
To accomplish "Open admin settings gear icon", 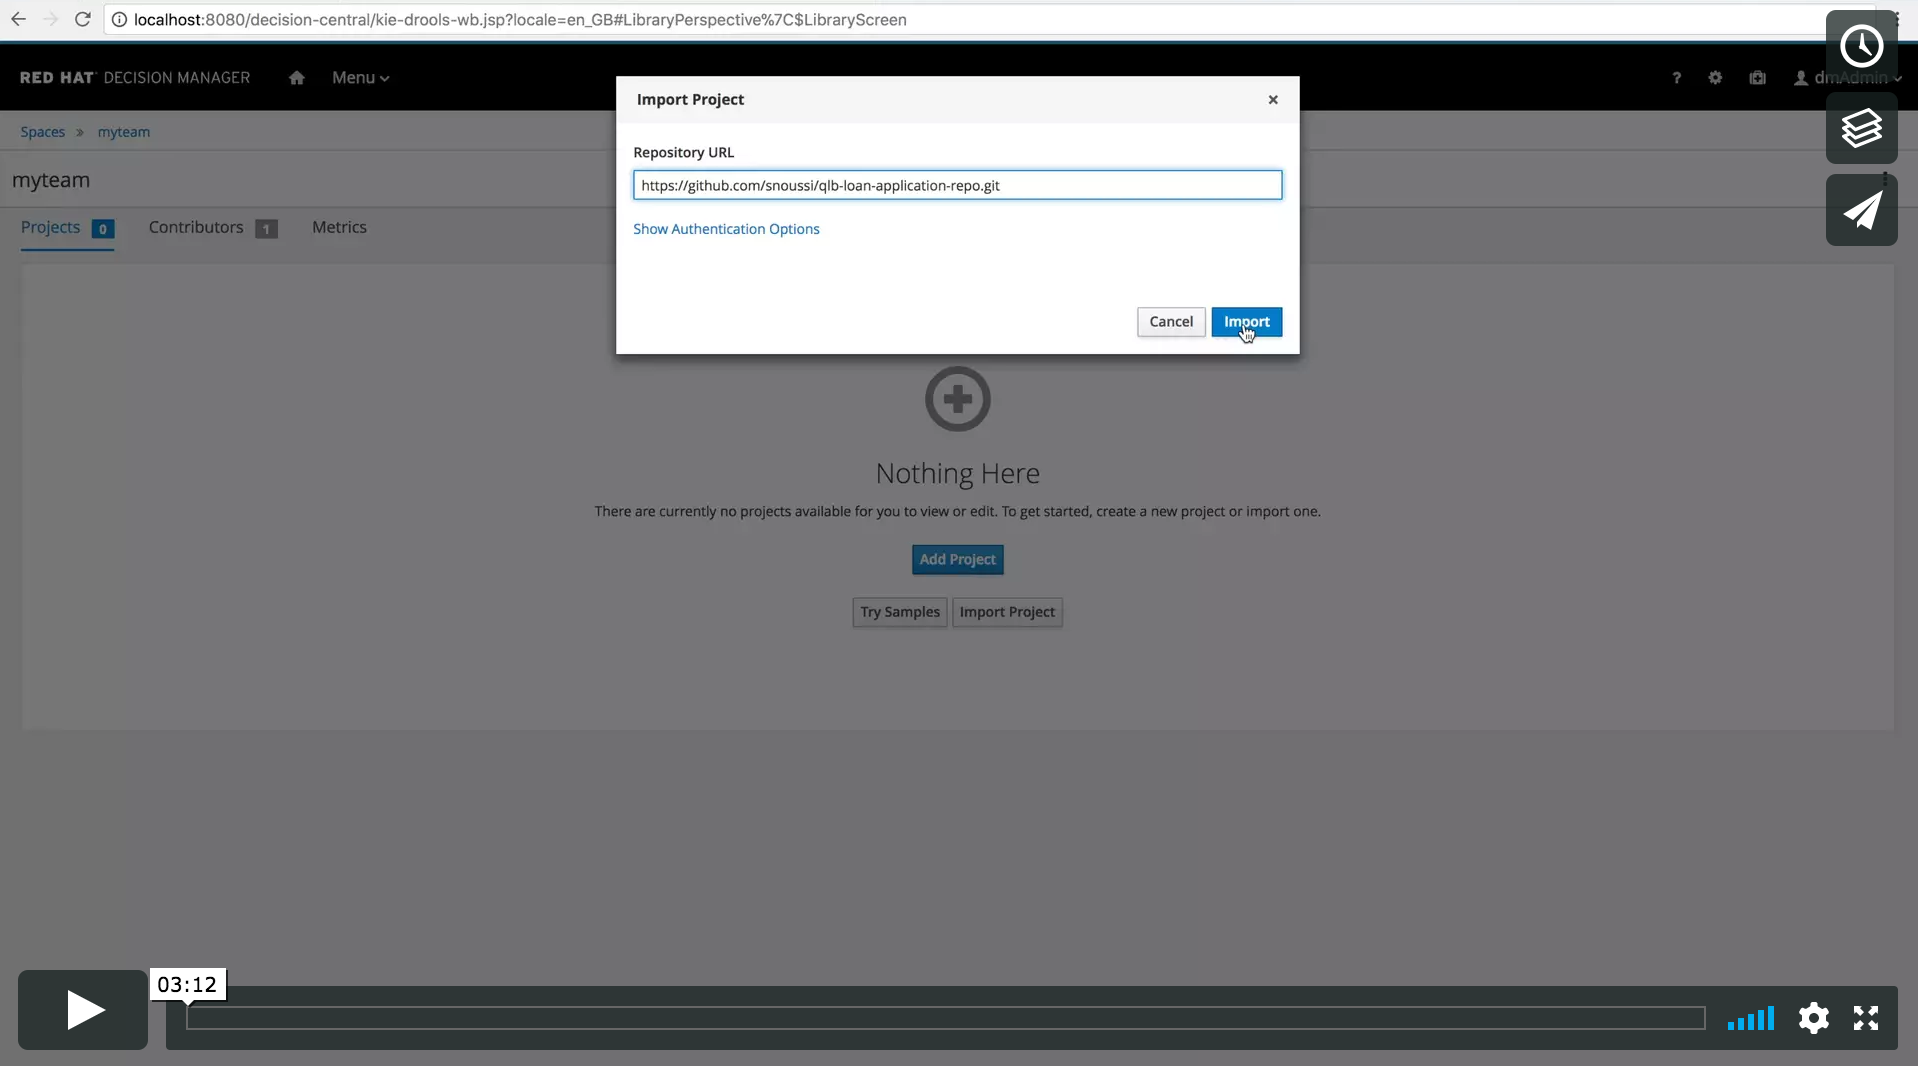I will click(1715, 78).
